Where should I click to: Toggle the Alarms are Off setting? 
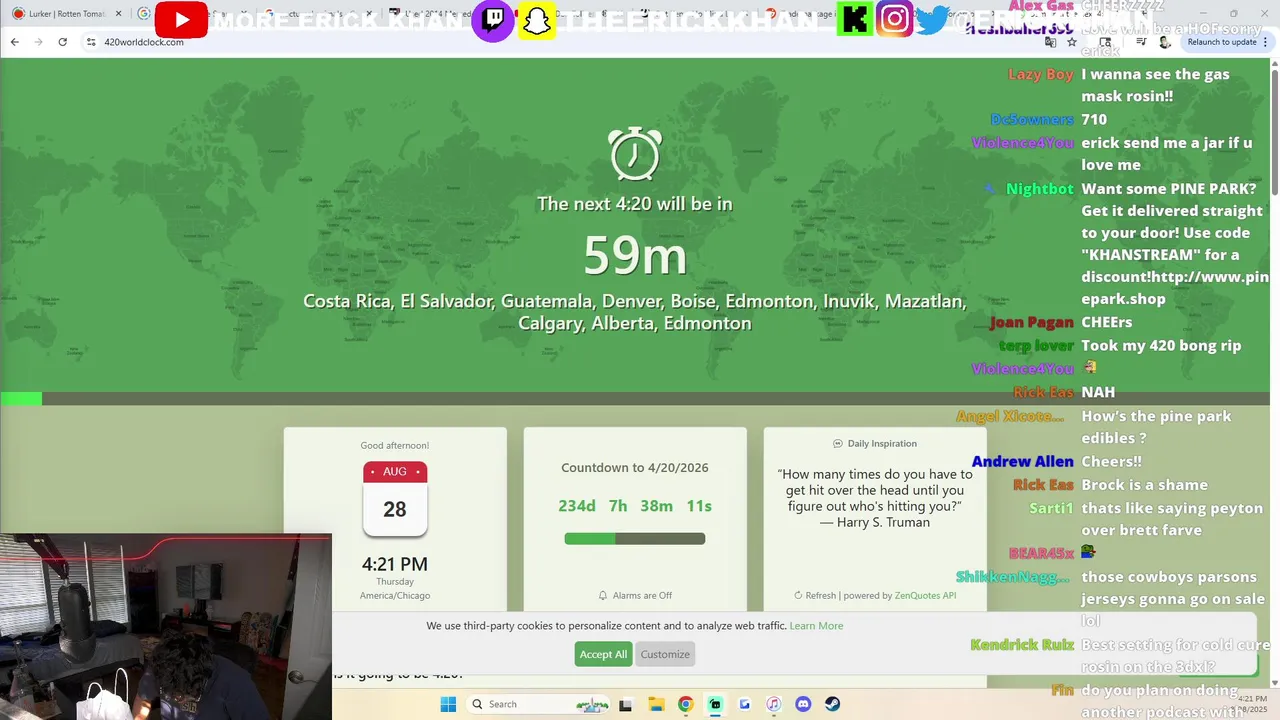point(635,595)
